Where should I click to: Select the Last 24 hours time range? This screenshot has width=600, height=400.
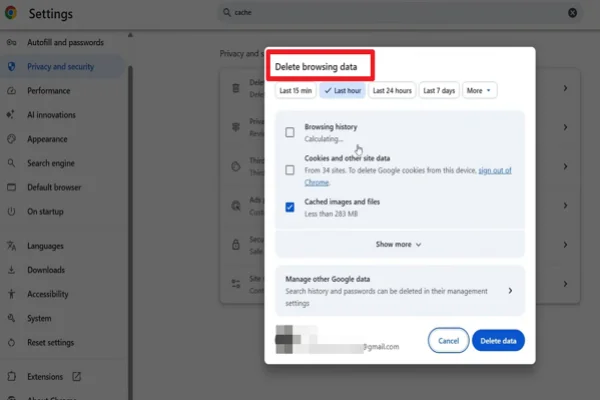click(x=391, y=91)
